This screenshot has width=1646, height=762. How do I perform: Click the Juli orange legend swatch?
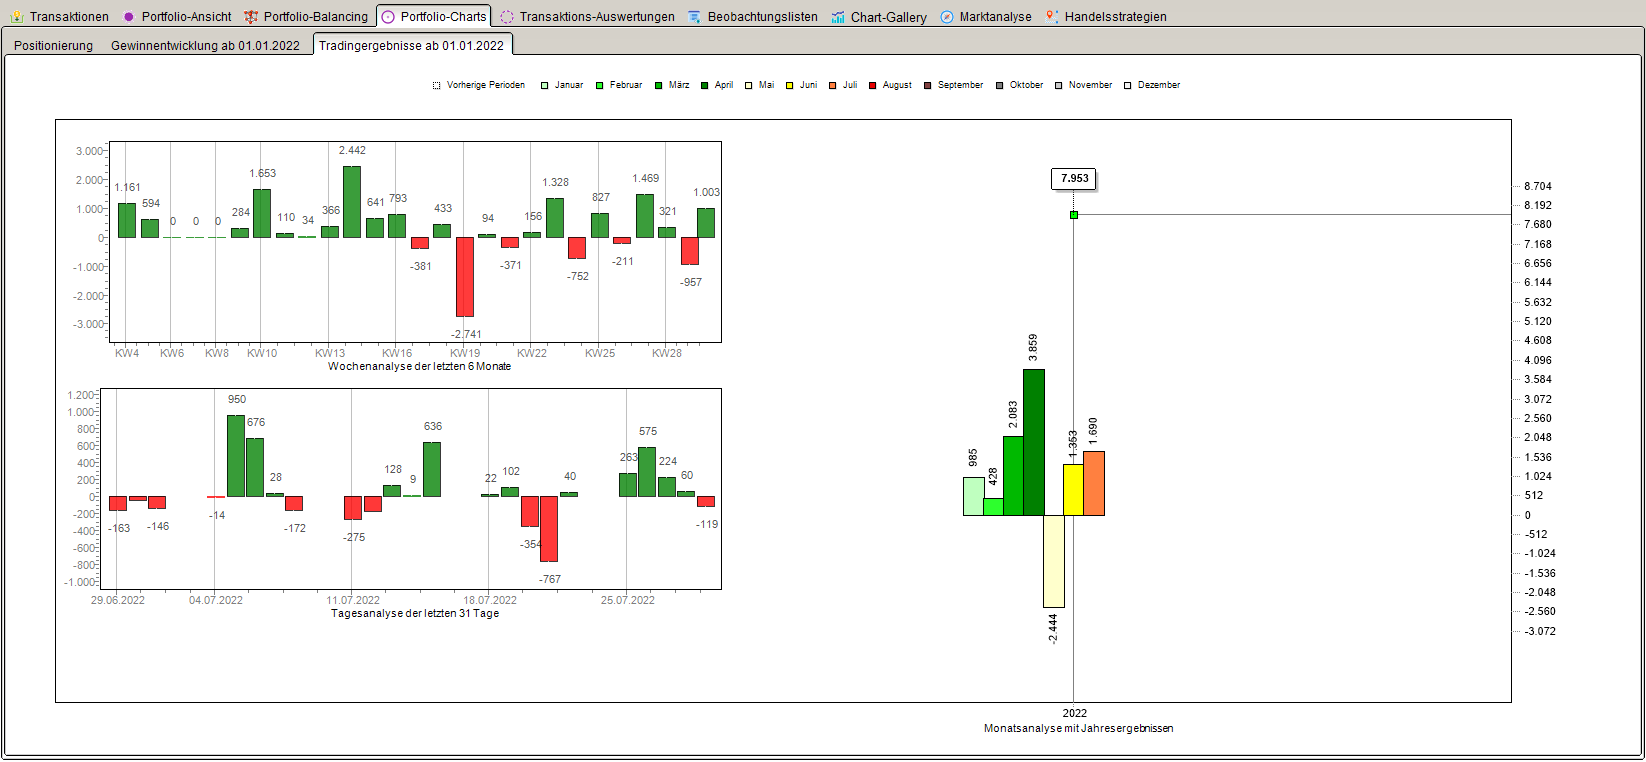point(832,86)
